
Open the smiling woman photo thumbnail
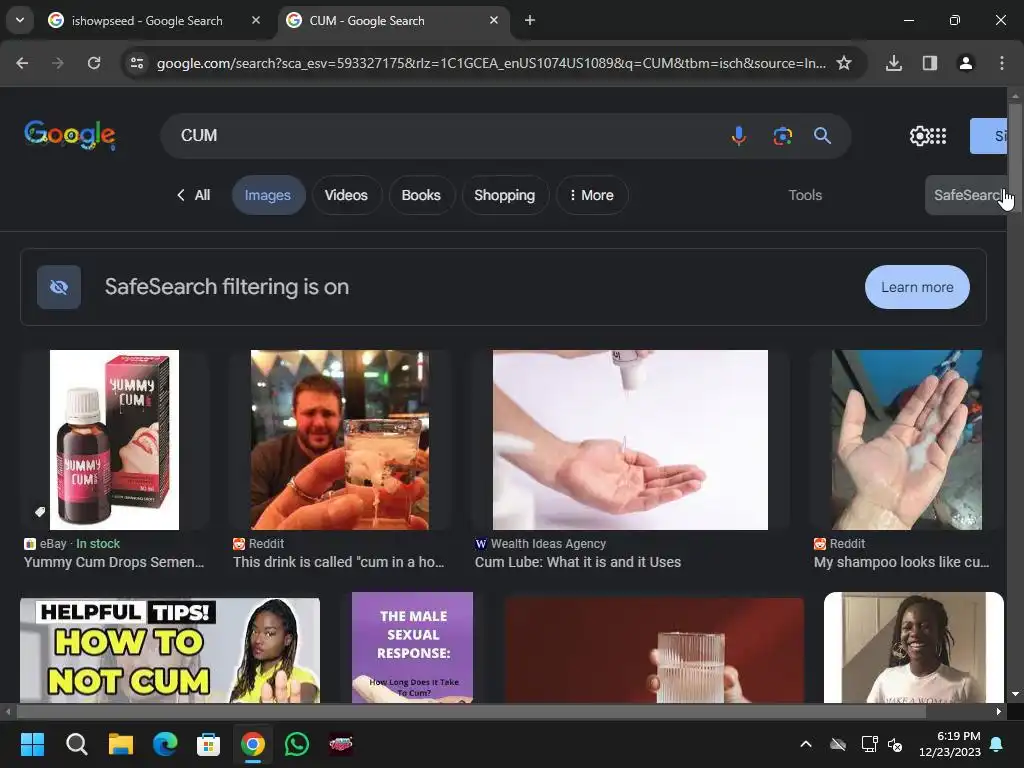(x=914, y=647)
